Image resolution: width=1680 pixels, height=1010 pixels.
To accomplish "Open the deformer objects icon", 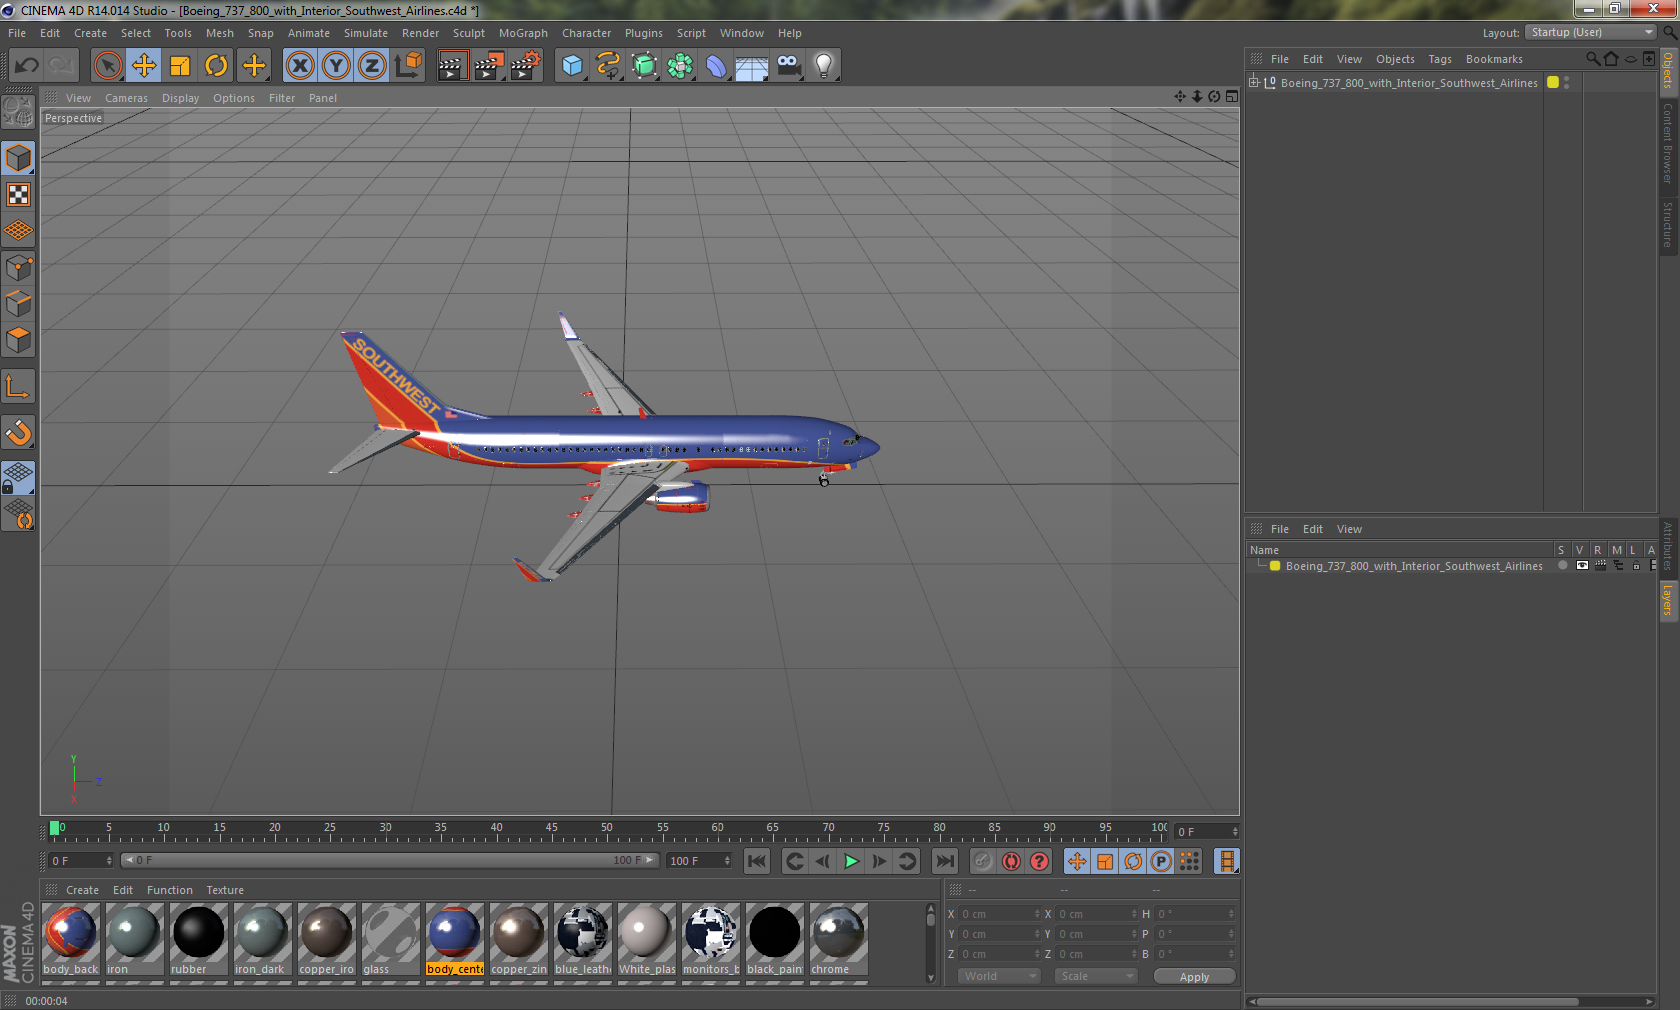I will (716, 66).
